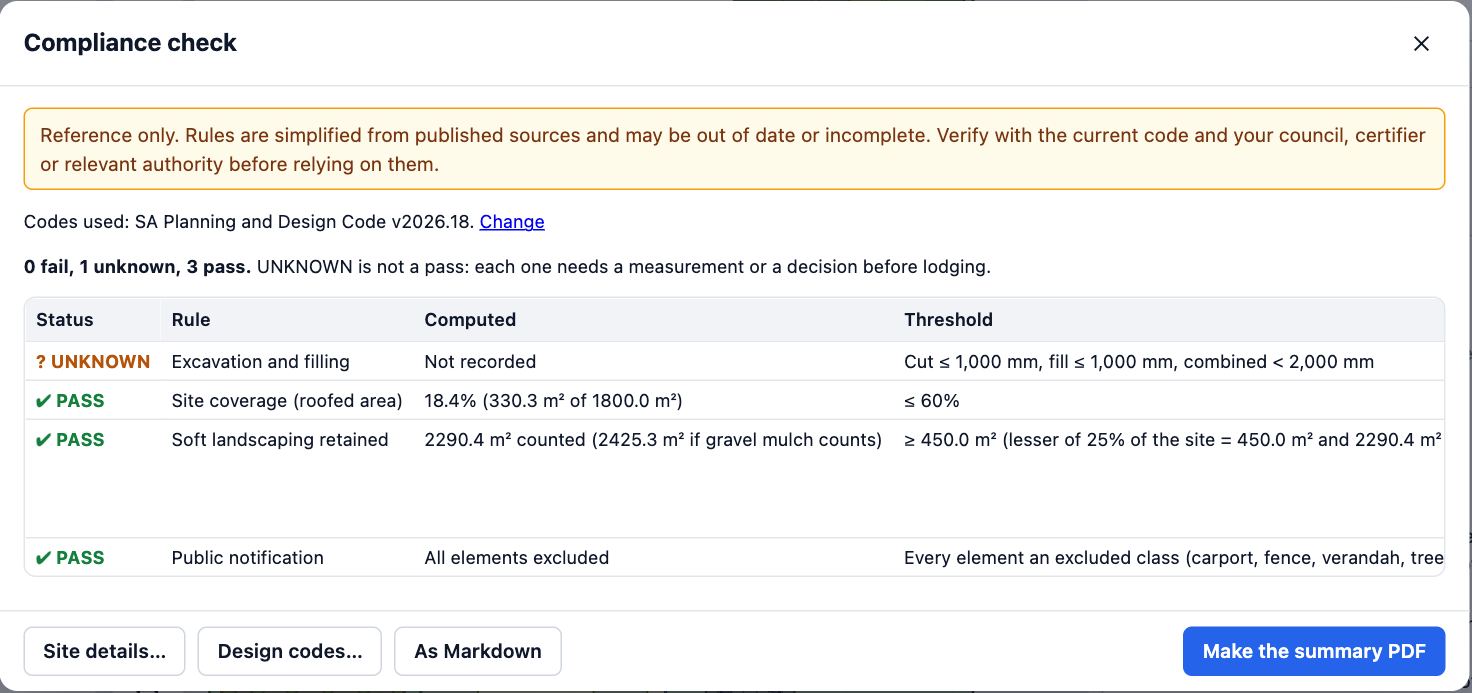This screenshot has height=693, width=1472.
Task: Click the Compliance check title
Action: click(x=130, y=43)
